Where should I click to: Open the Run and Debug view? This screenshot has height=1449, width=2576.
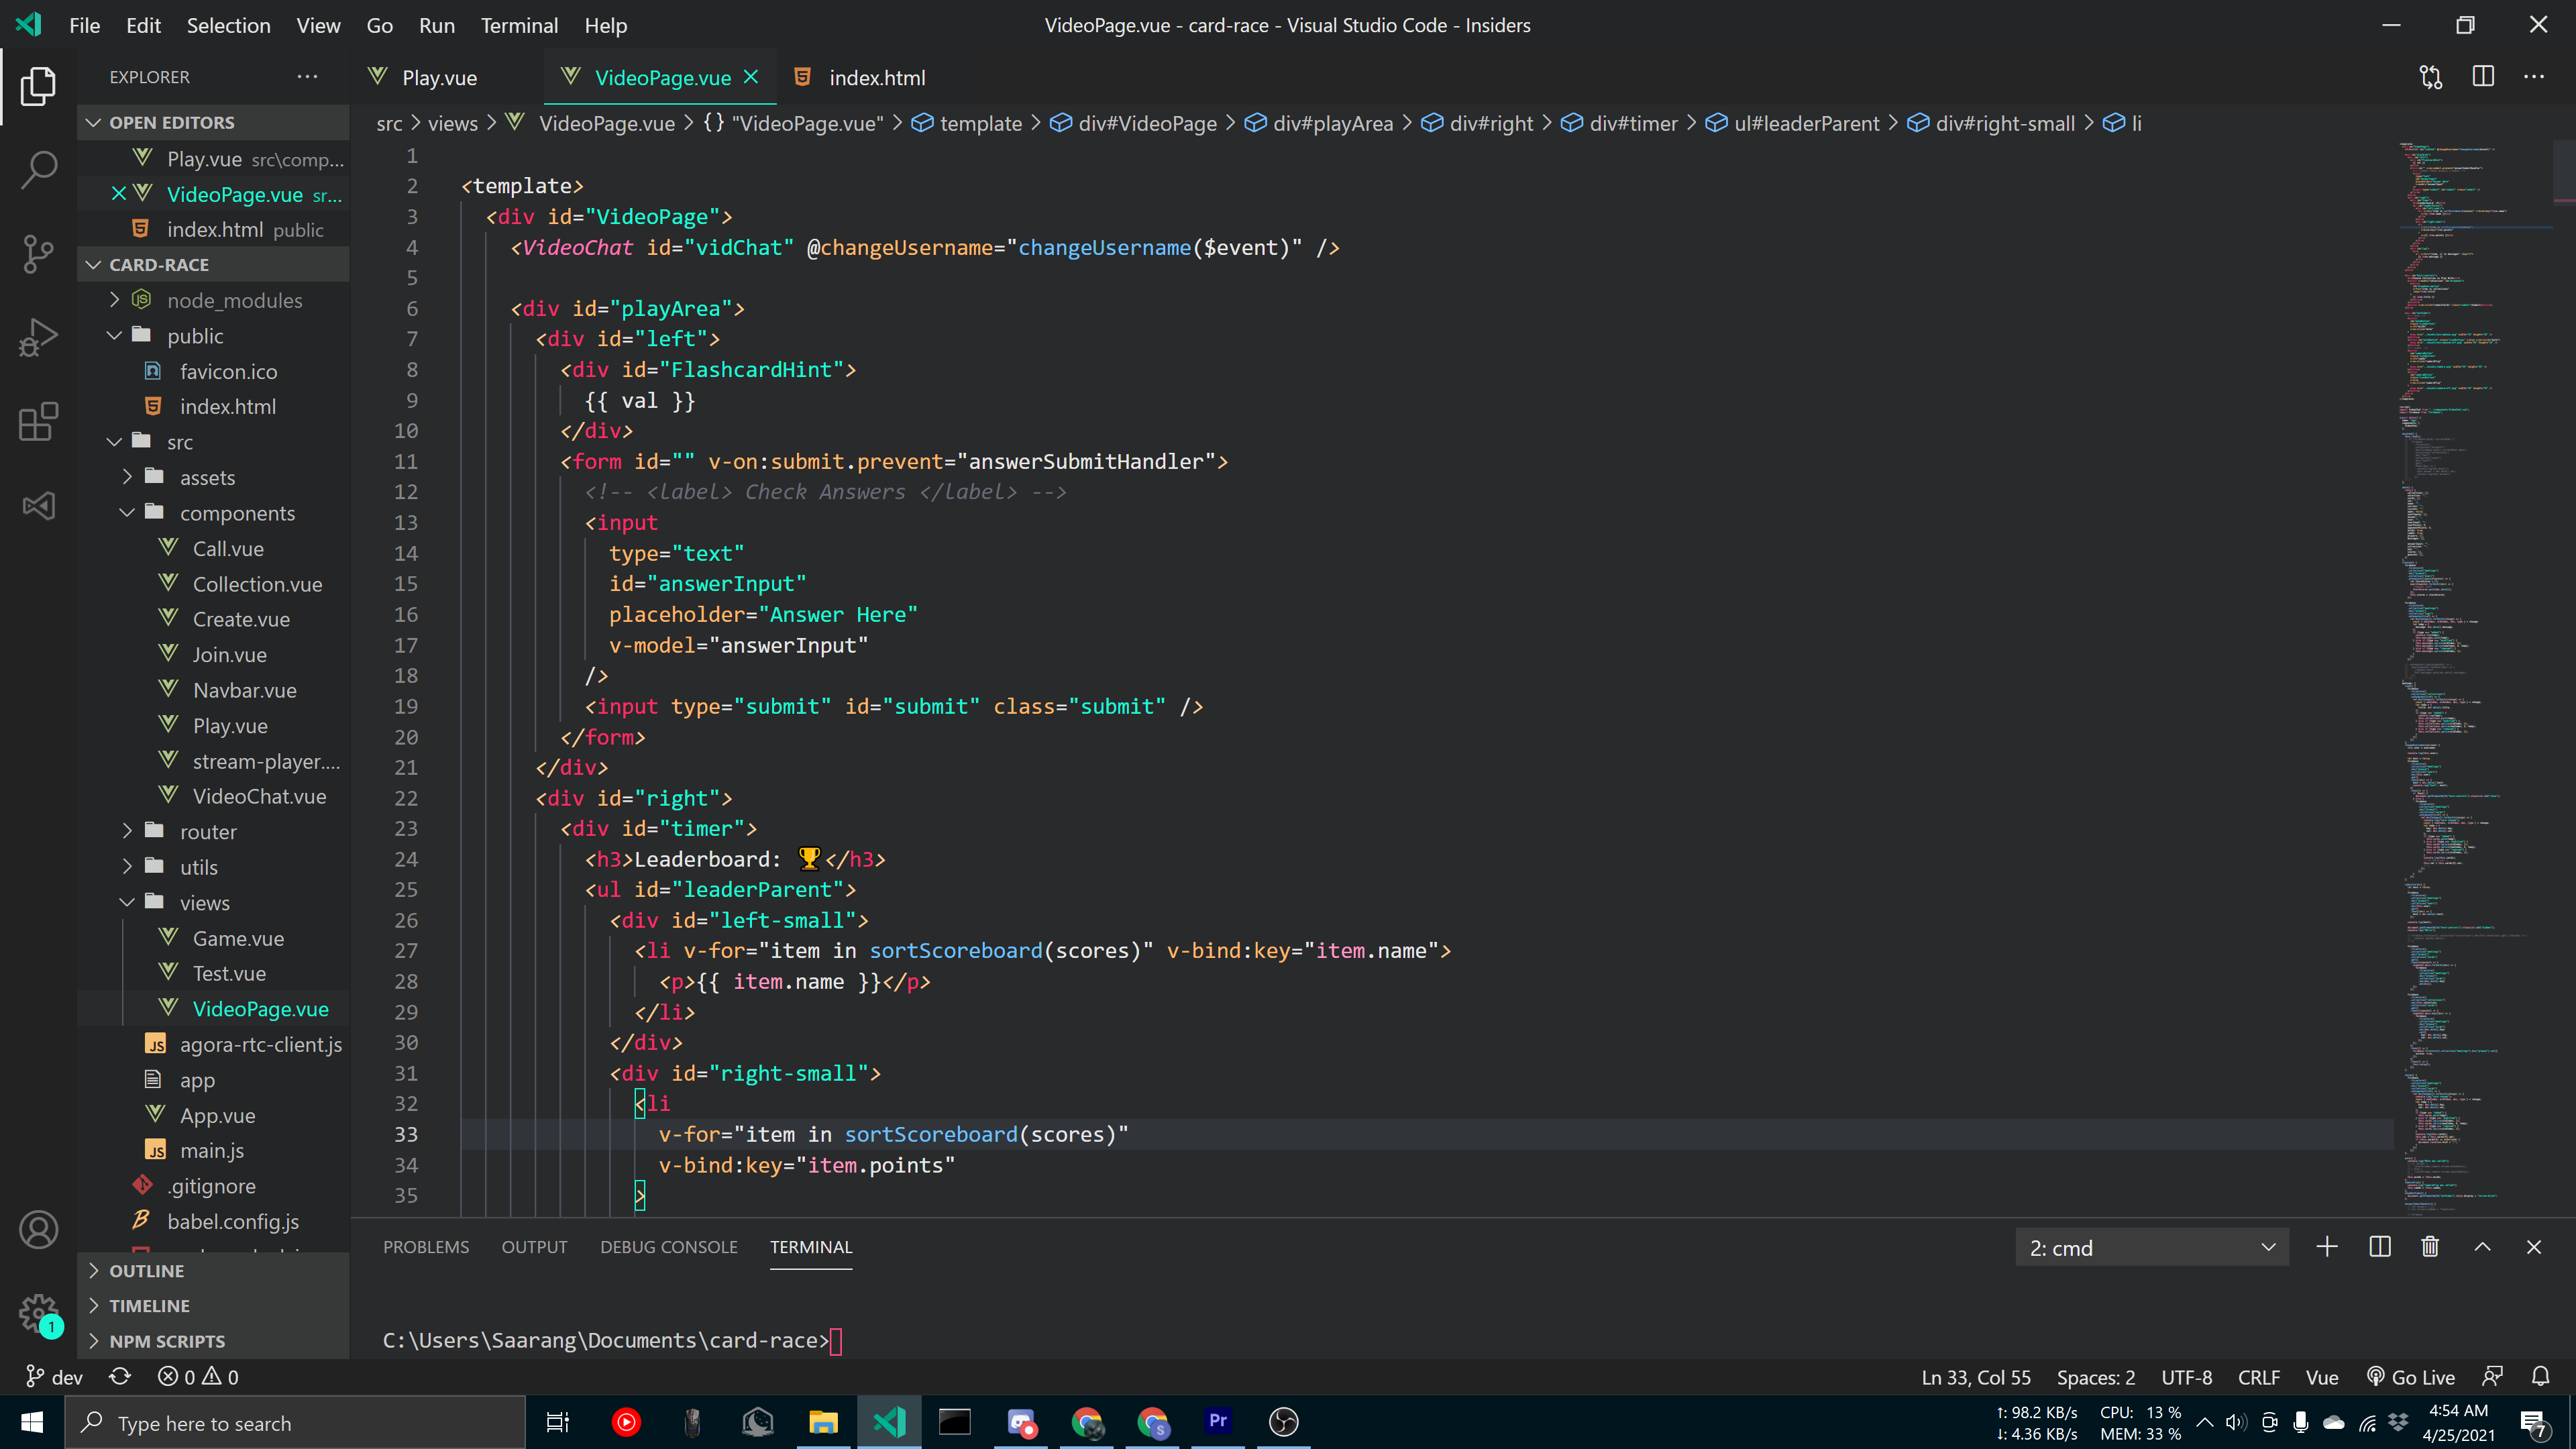[38, 337]
